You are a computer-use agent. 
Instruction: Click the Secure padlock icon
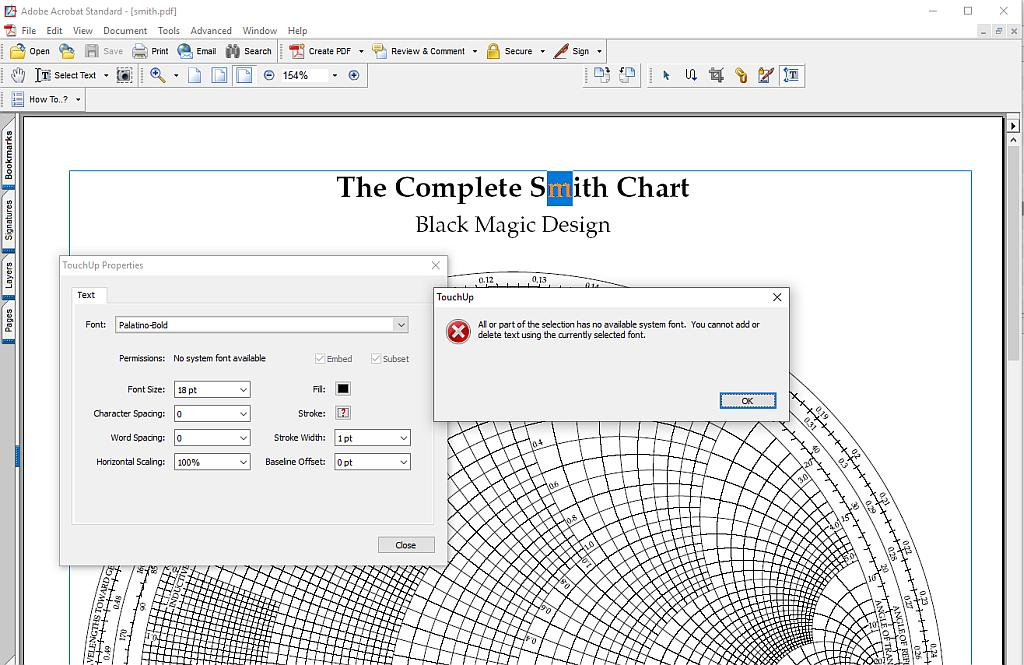(x=493, y=51)
